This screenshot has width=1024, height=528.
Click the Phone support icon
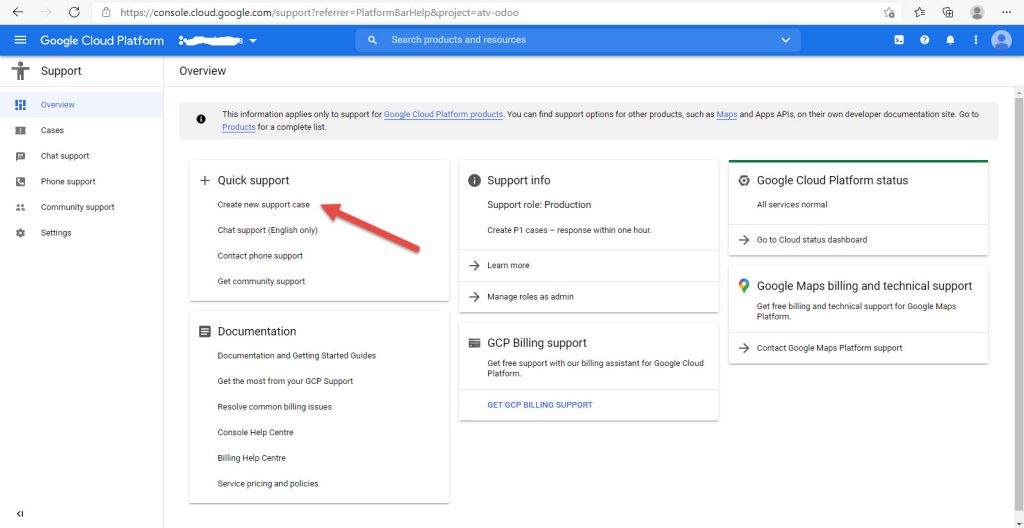click(x=20, y=182)
